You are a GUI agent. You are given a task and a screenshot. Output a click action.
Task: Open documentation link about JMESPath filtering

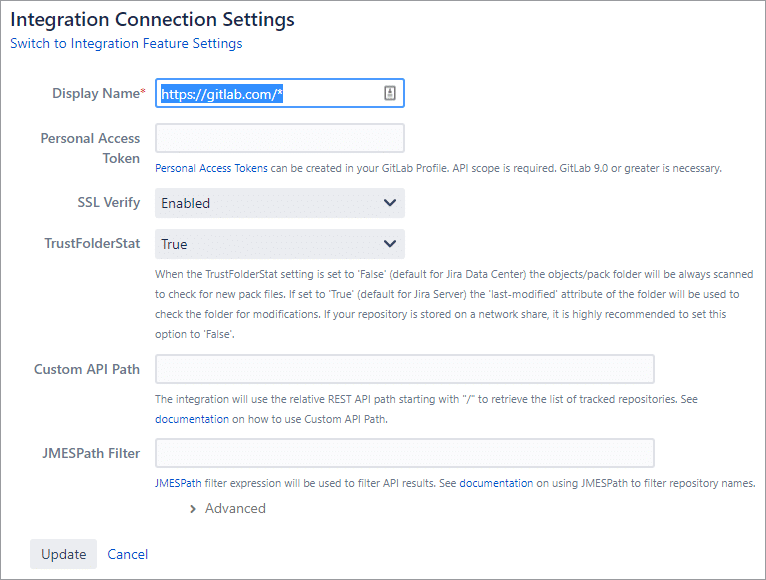(x=496, y=483)
